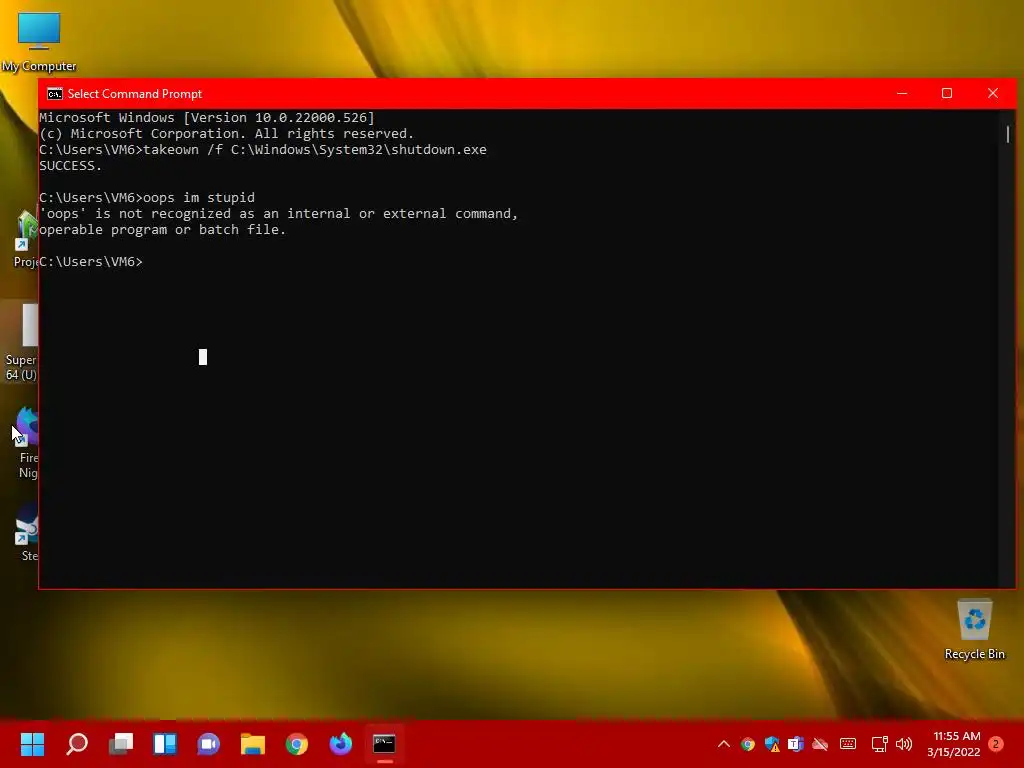Open taskbar Search
Screen dimensions: 1024x768
[x=77, y=744]
